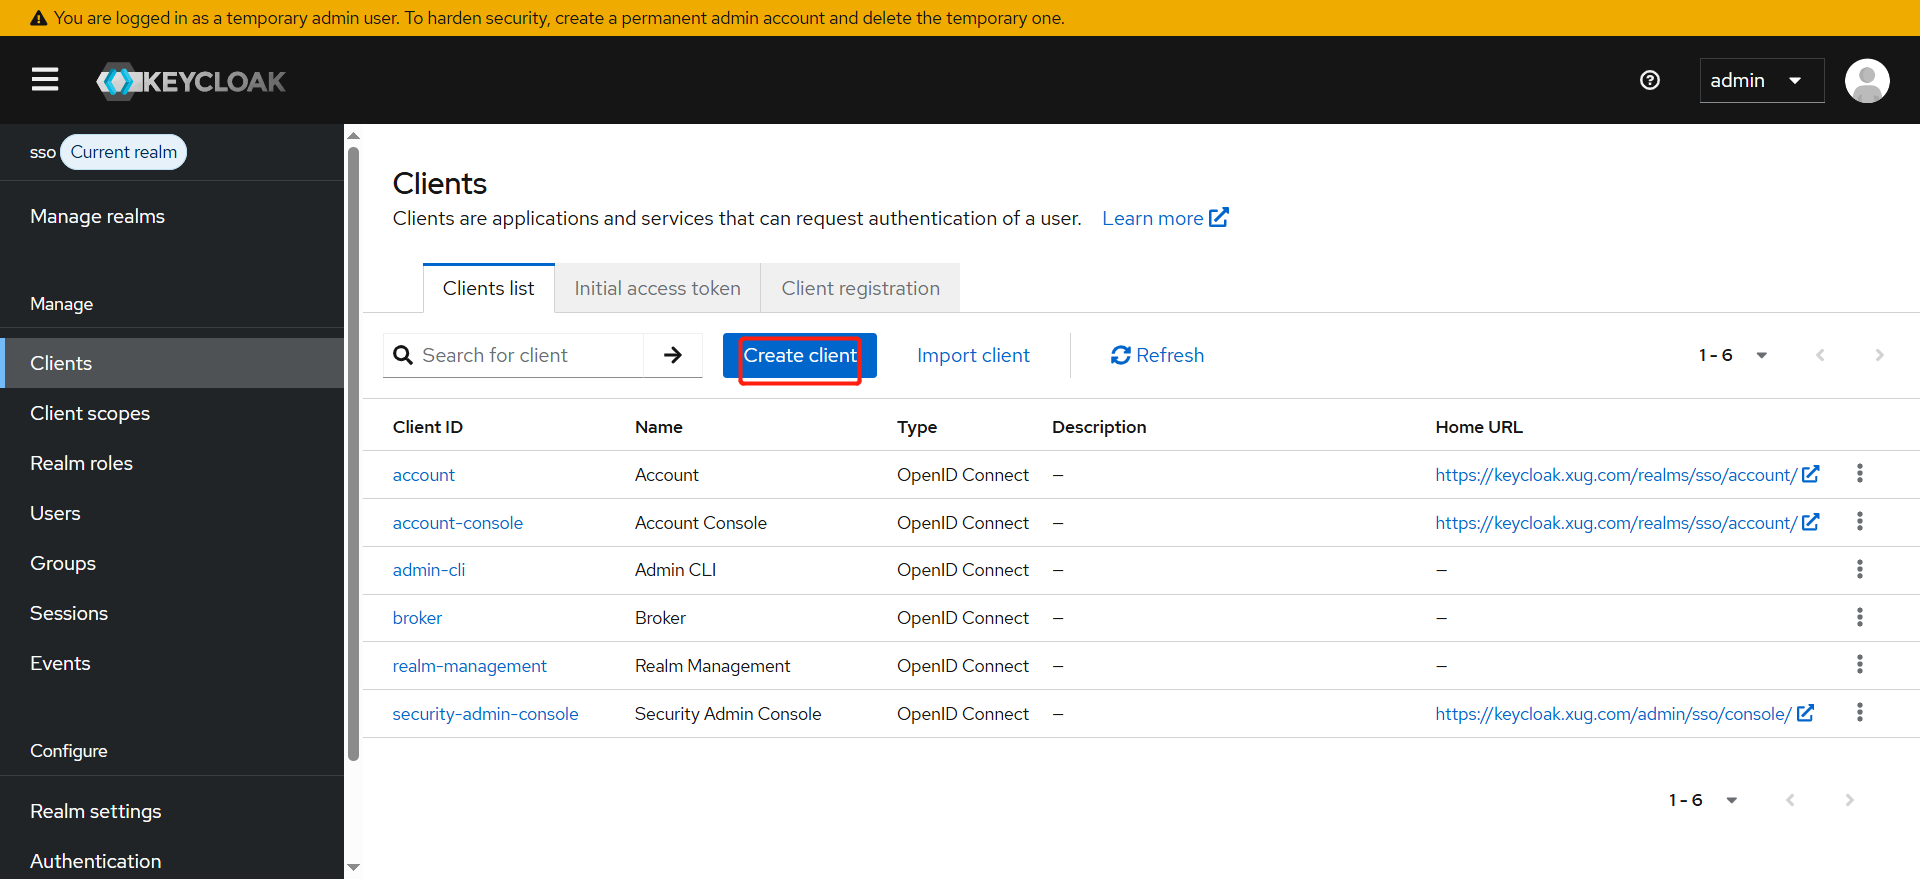Open the Learn more link
1920x879 pixels.
(x=1165, y=218)
